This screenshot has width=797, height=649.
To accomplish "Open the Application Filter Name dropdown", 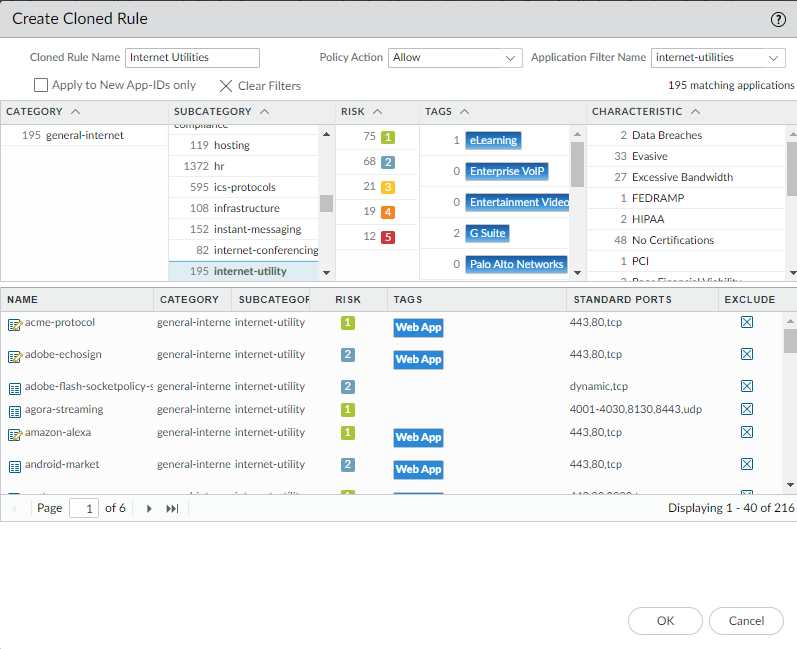I will tap(718, 58).
